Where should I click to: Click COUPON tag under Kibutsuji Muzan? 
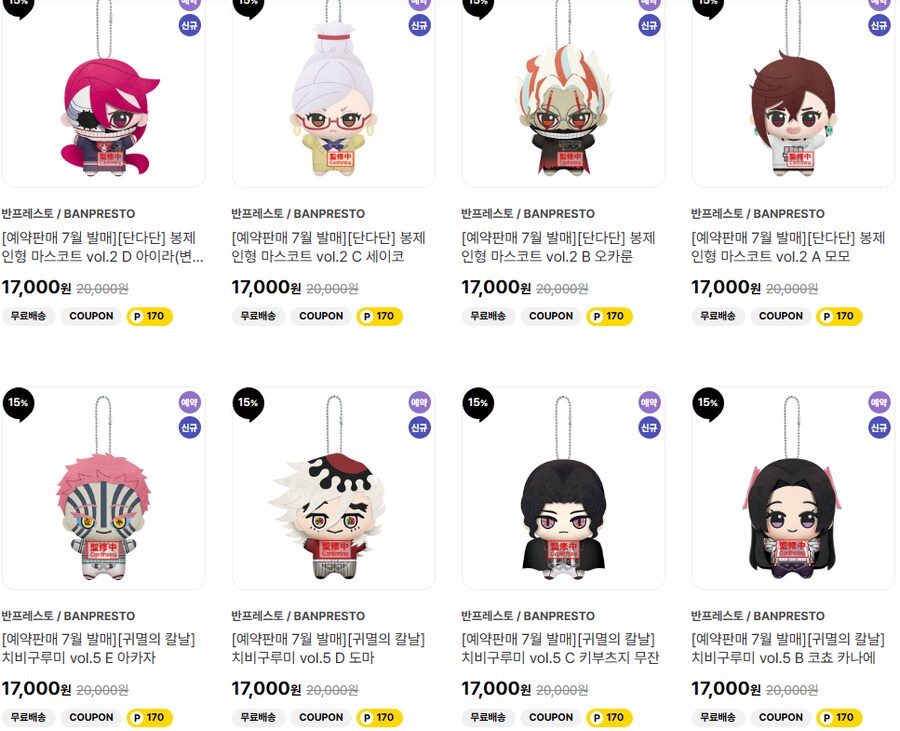pyautogui.click(x=551, y=717)
